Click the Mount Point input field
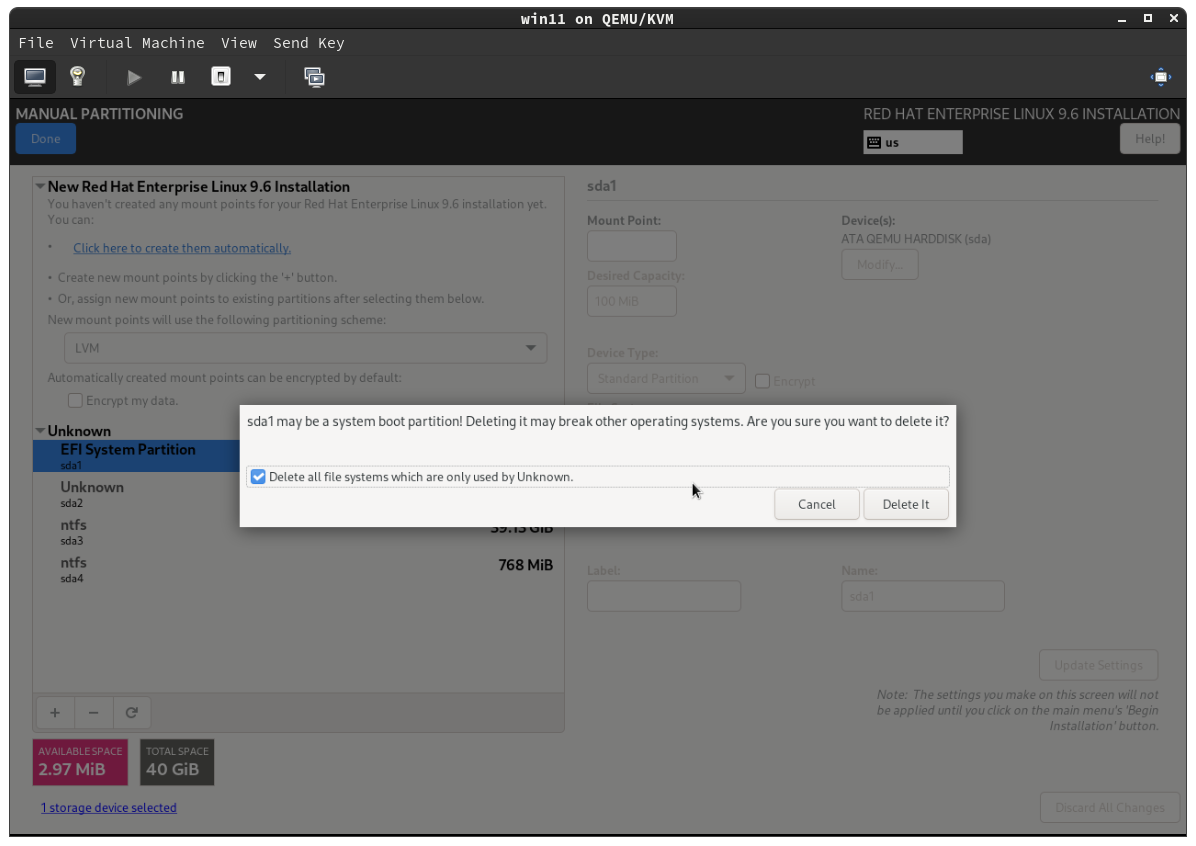1196x846 pixels. [632, 246]
